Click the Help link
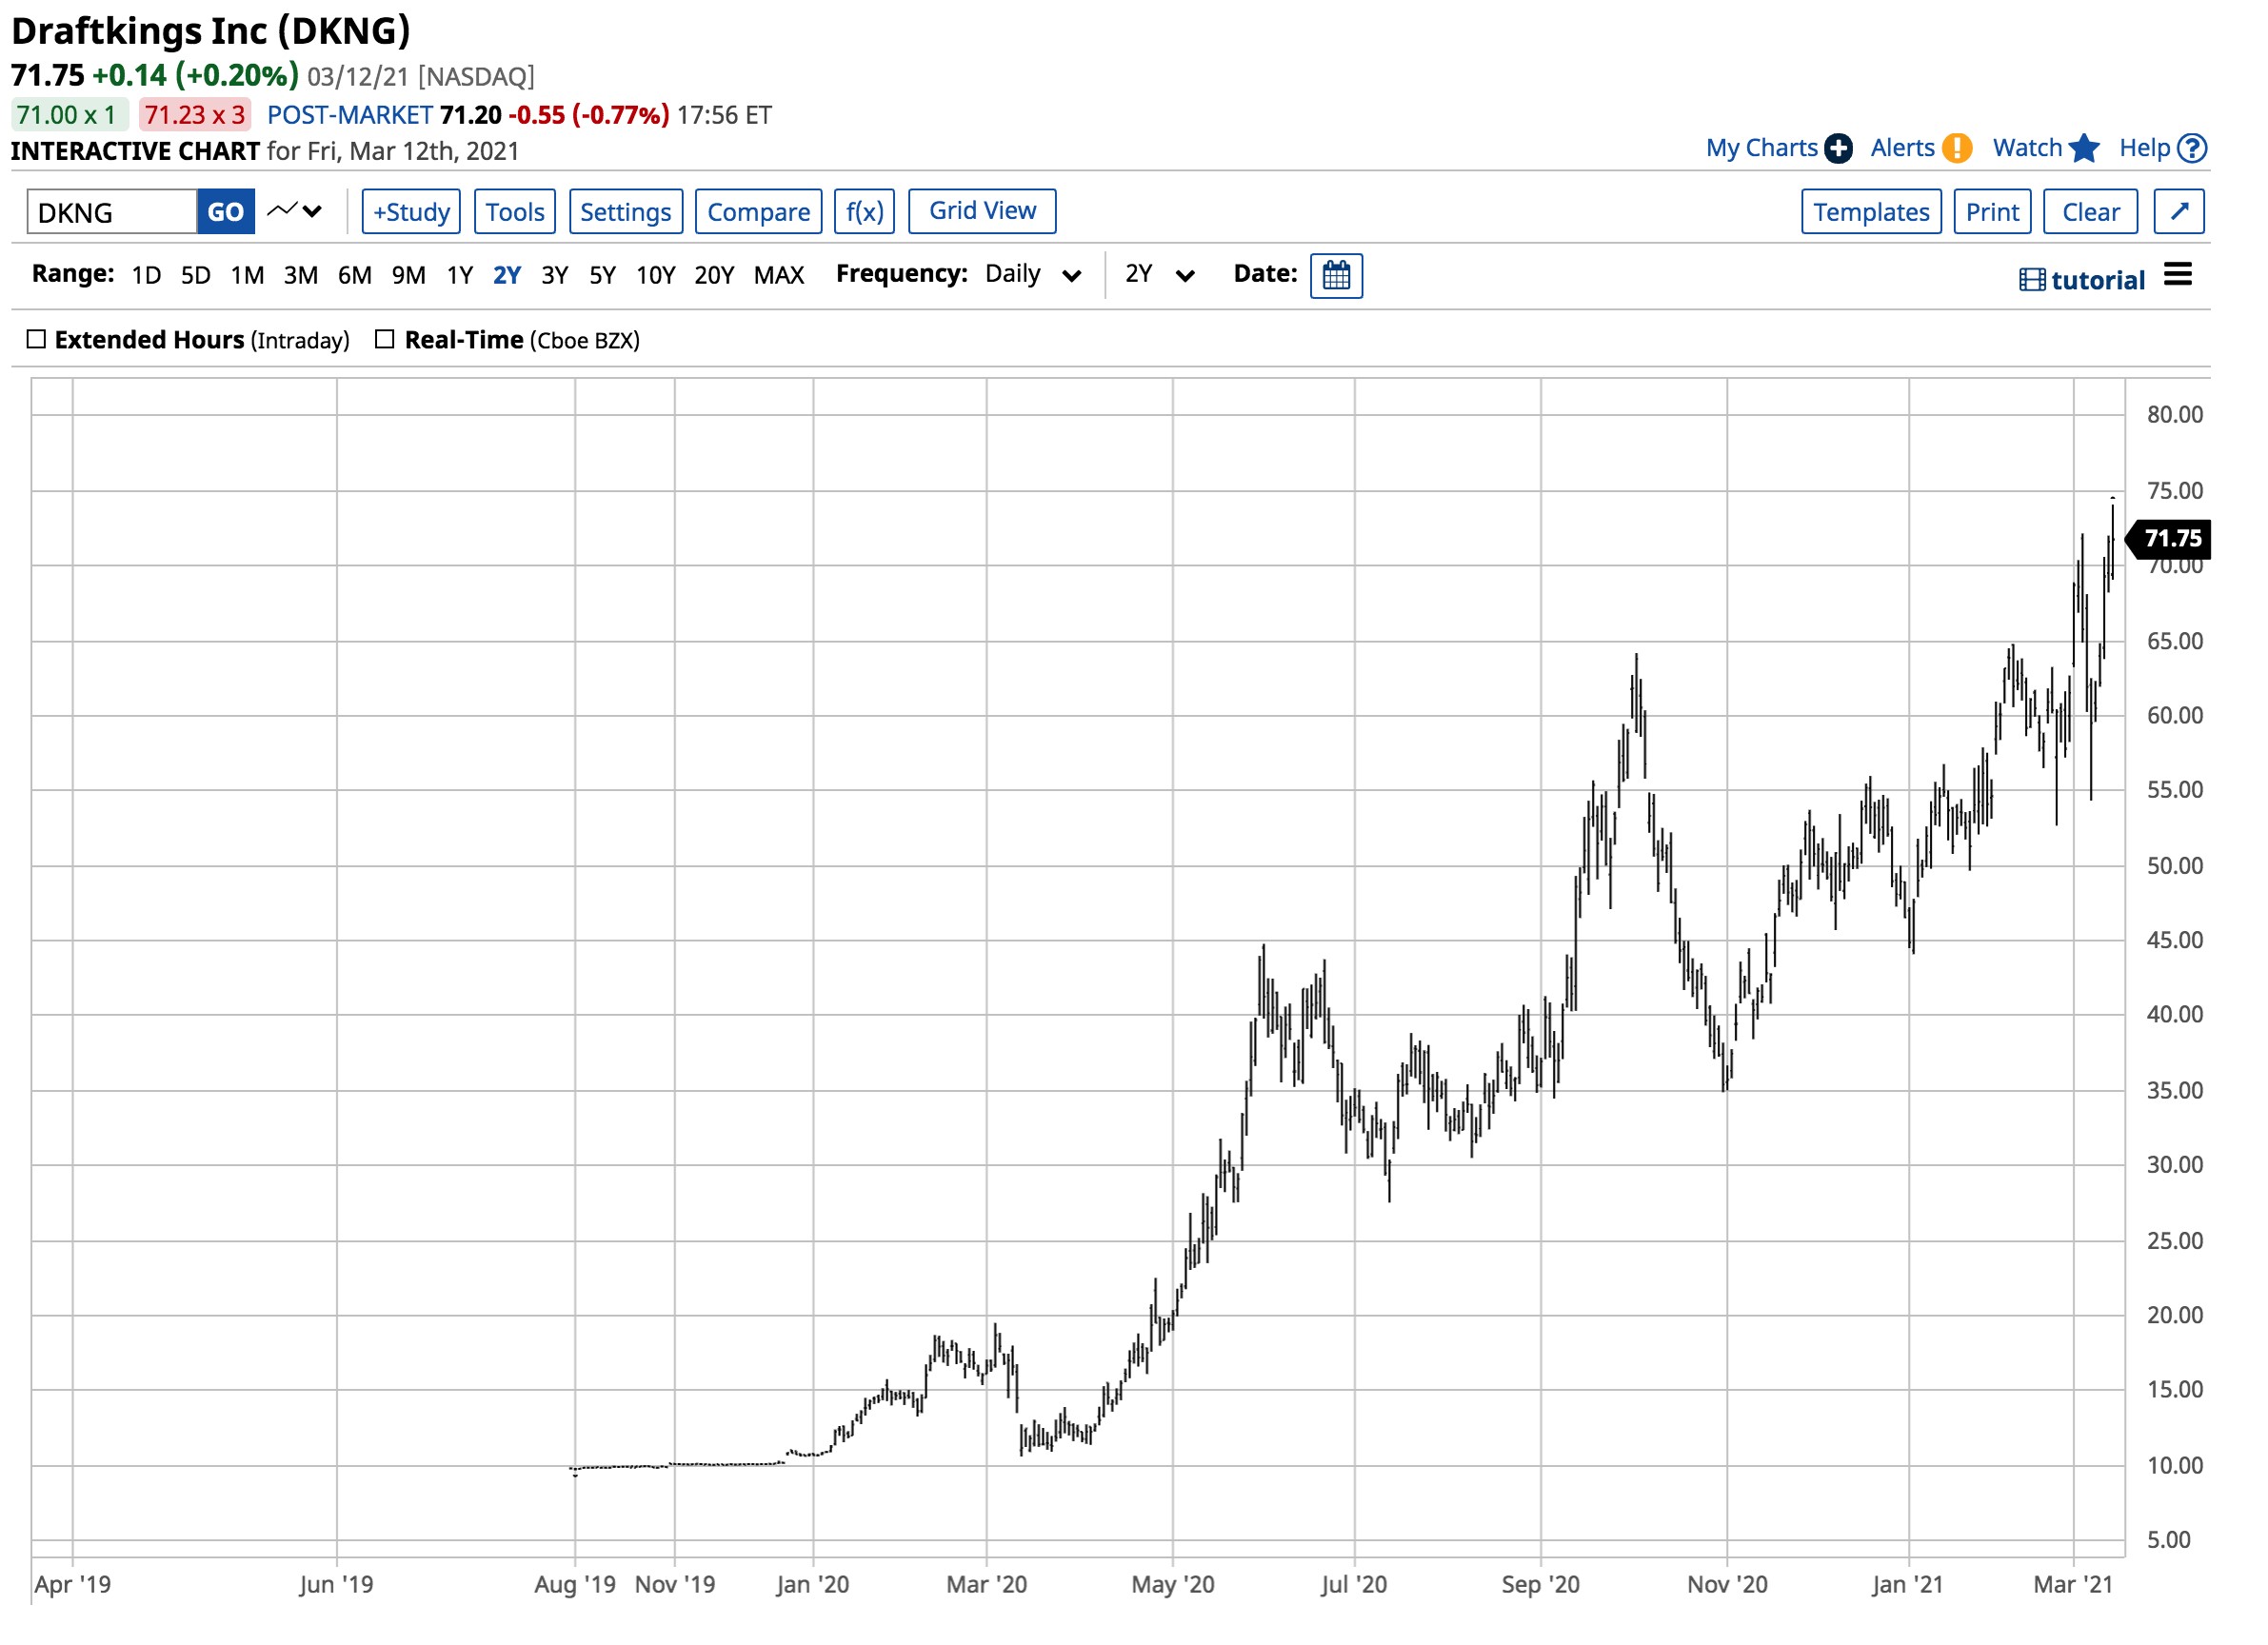Screen dimensions: 2268x1645 tap(2145, 148)
